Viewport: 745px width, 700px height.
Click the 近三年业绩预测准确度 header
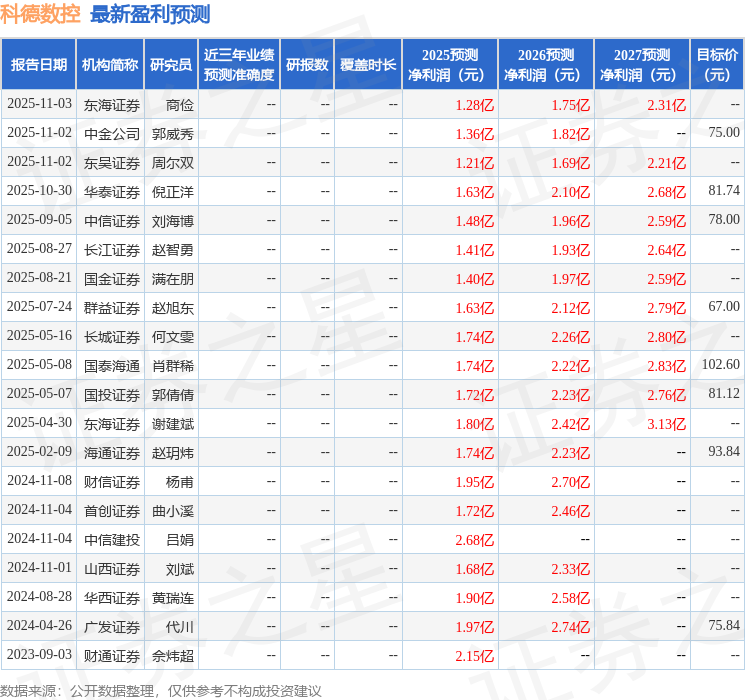coord(239,65)
